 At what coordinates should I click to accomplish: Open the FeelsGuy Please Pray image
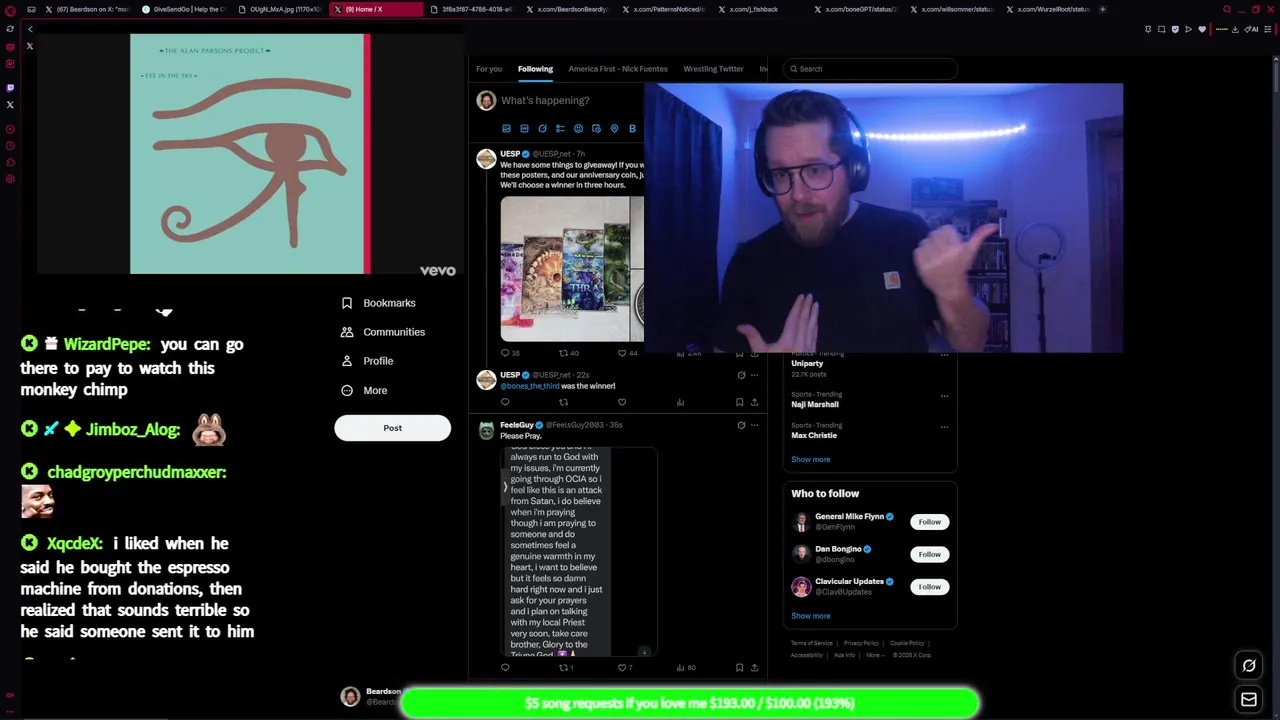click(x=579, y=552)
